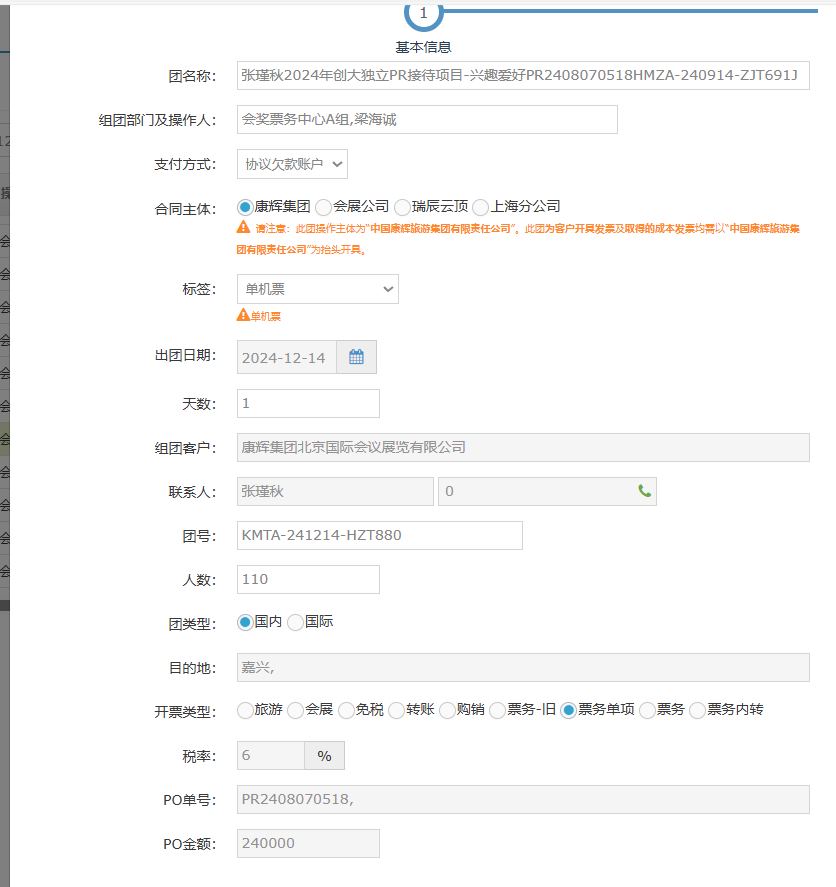Edit the 团号 group number field
Viewport: 836px width, 887px height.
click(379, 535)
